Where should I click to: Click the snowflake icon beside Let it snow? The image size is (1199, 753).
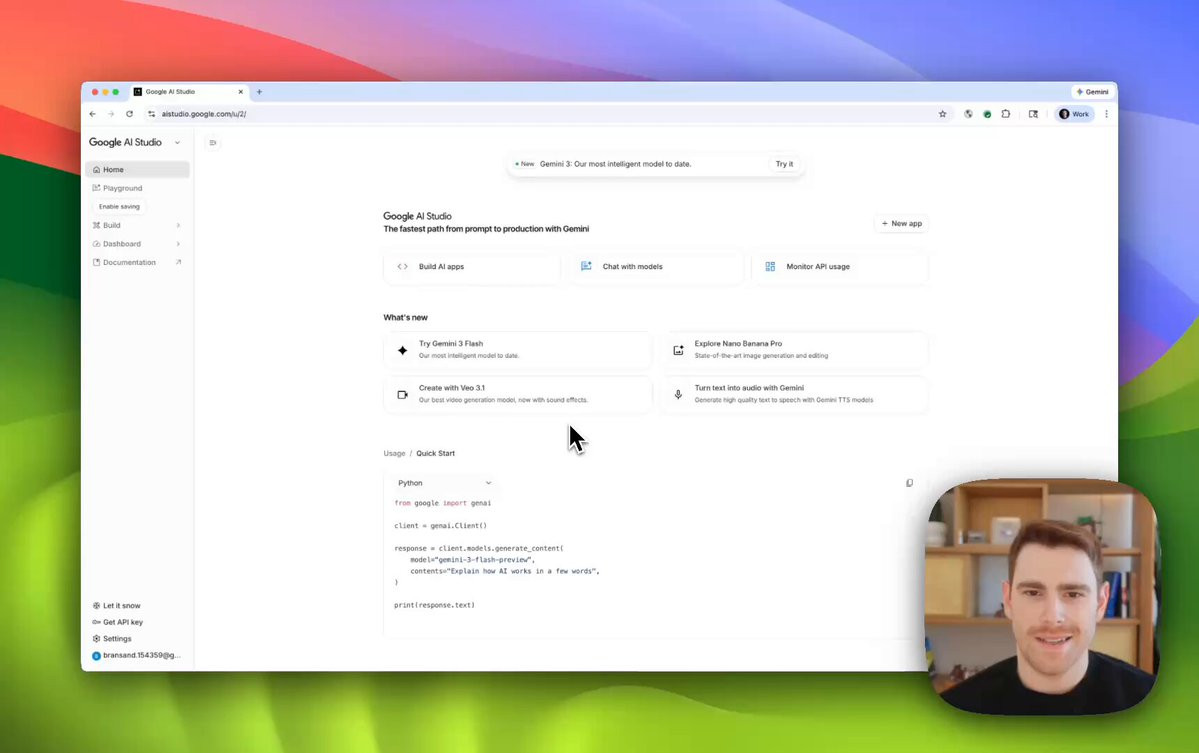coord(96,605)
